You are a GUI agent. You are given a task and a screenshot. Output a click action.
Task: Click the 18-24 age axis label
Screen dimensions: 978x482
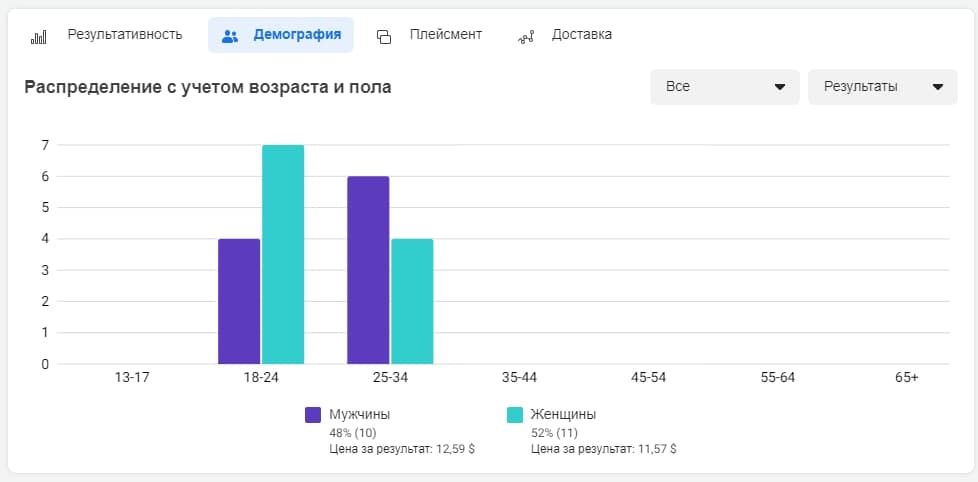point(261,378)
